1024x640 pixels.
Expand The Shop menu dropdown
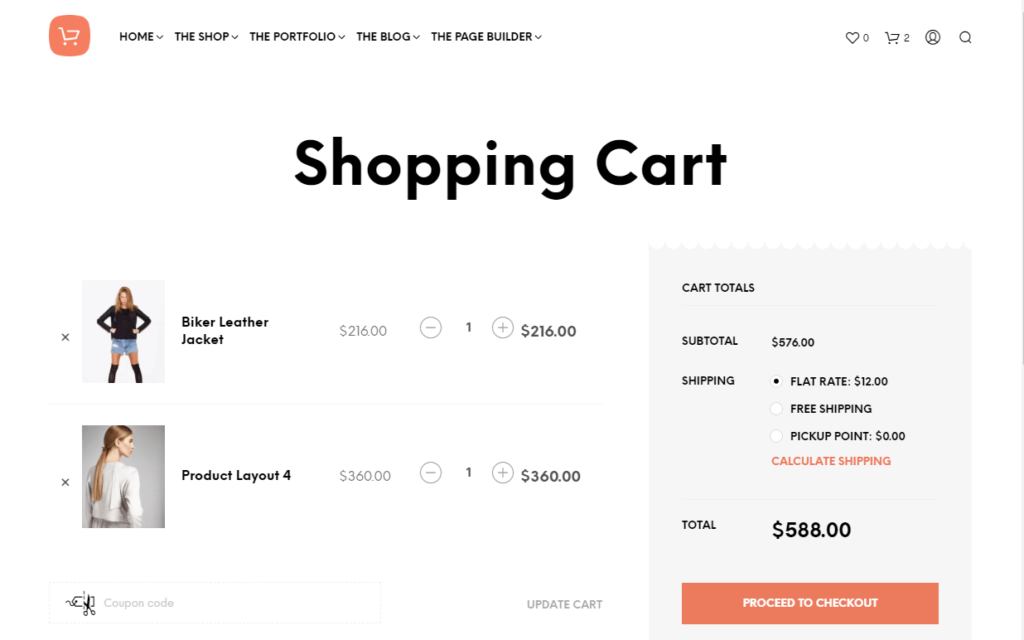(x=206, y=37)
